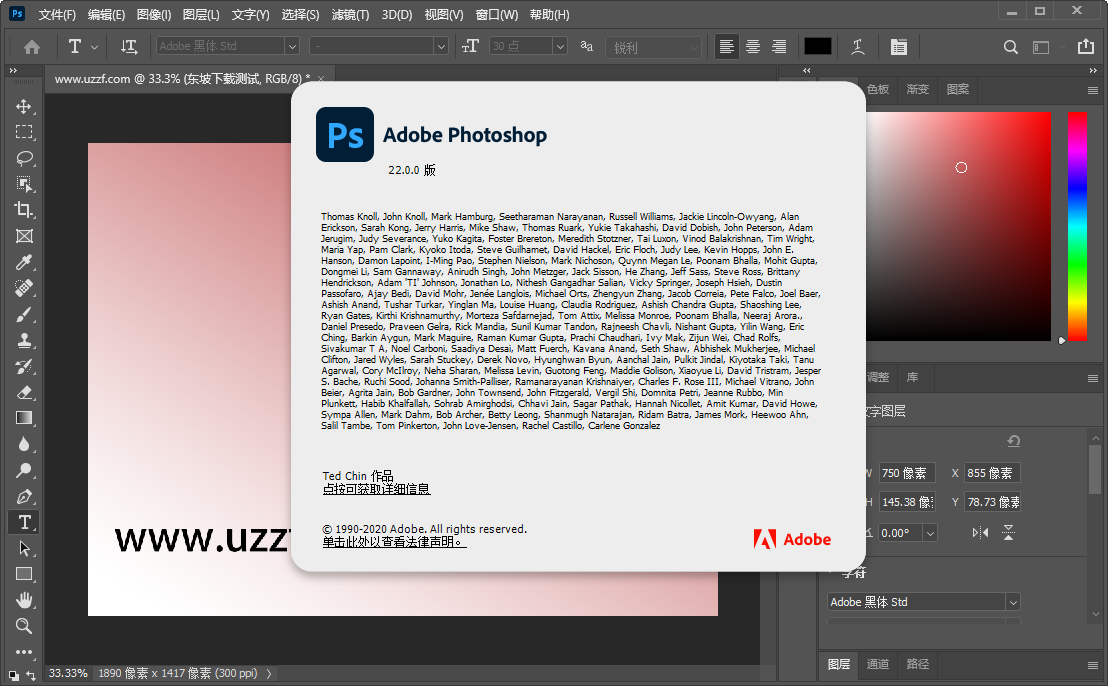Viewport: 1108px width, 686px height.
Task: Switch to the 渐变 tab
Action: click(917, 89)
